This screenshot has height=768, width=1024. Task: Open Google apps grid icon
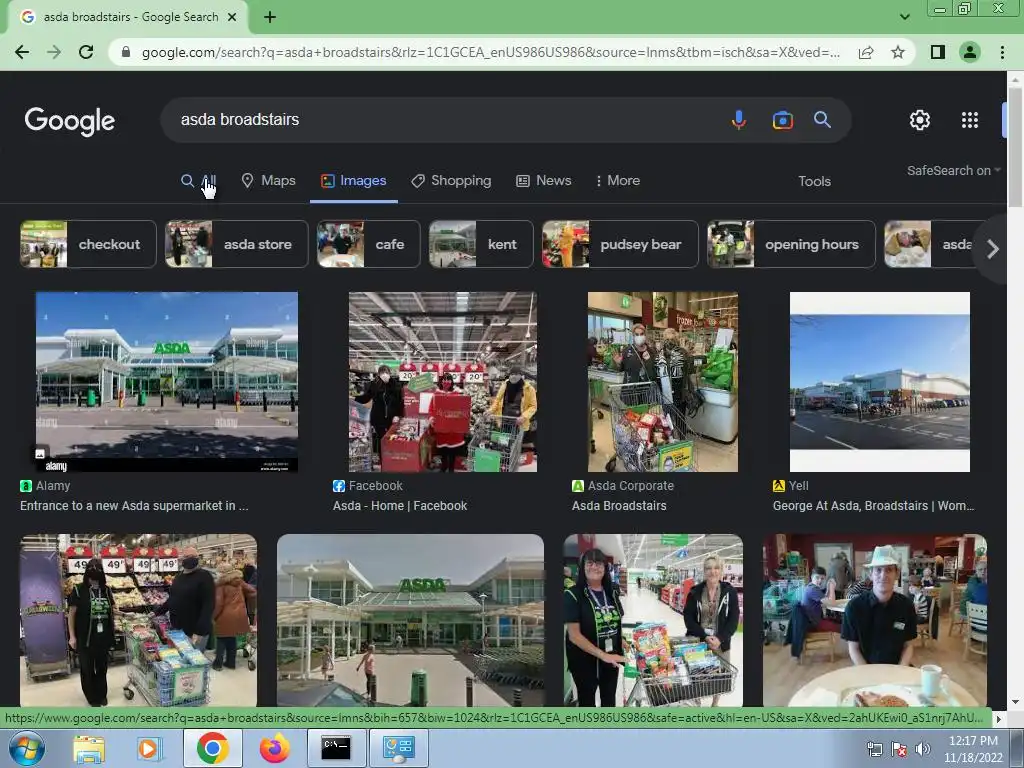coord(970,120)
